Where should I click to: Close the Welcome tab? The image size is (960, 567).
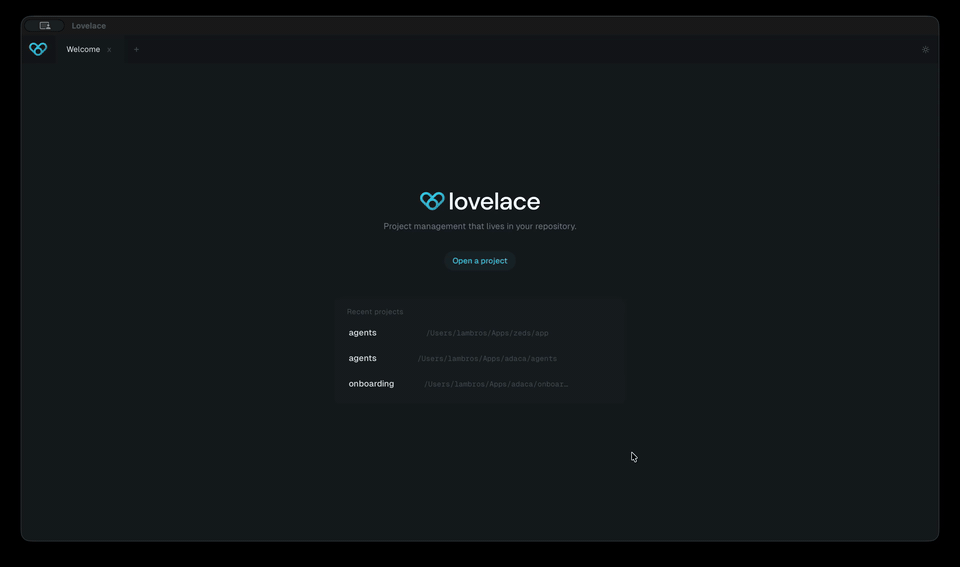(x=109, y=50)
